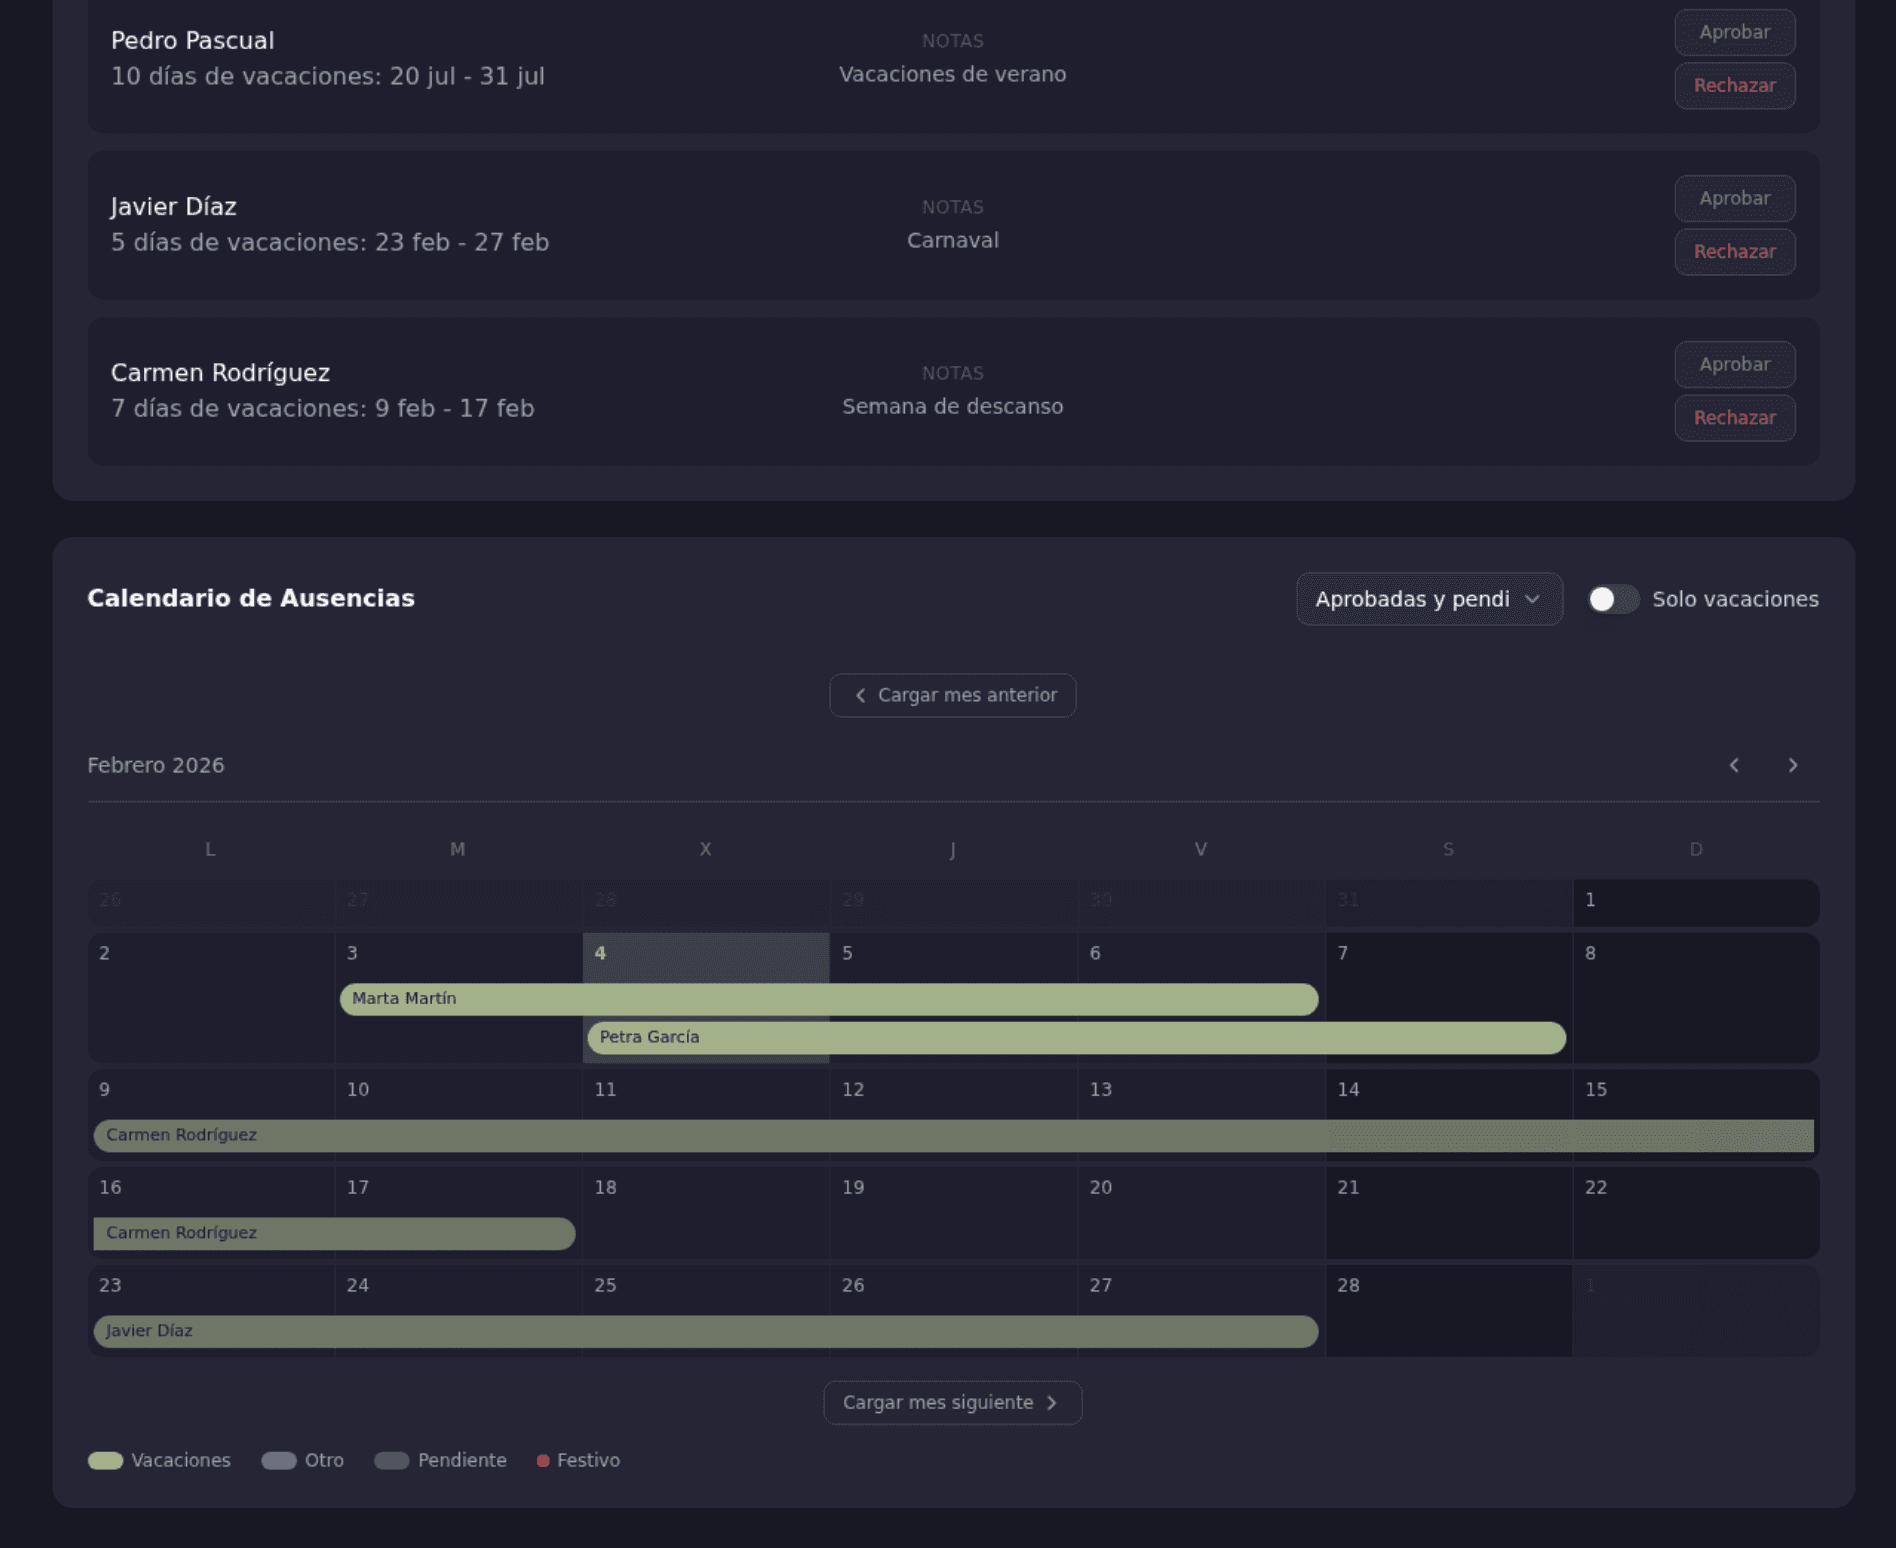Go to next month using right chevron
Screen dimensions: 1896x1548
pos(1793,765)
